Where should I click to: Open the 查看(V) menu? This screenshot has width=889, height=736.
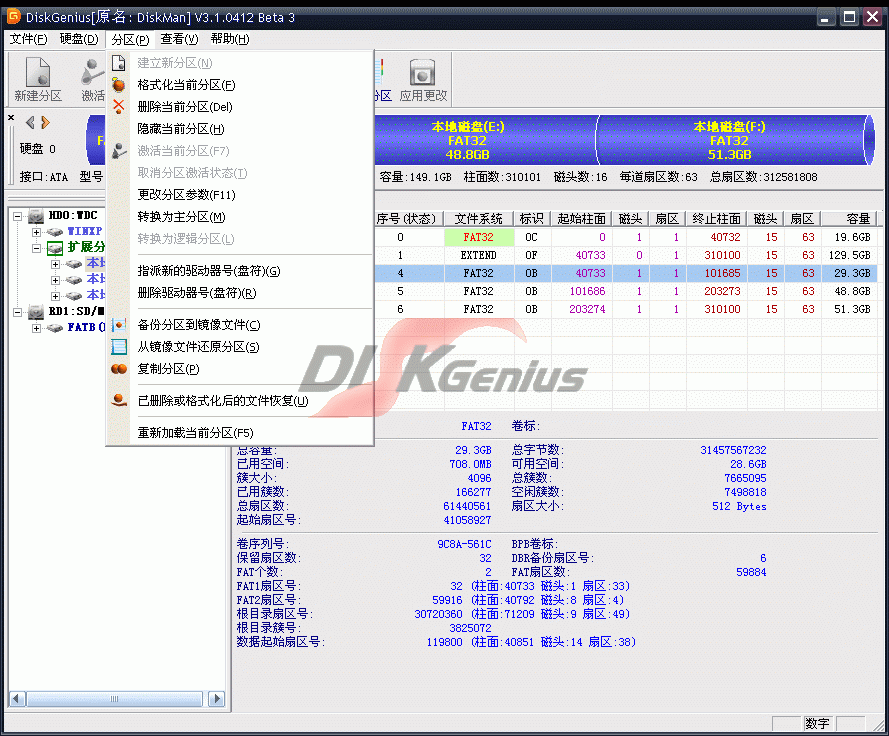[x=179, y=39]
